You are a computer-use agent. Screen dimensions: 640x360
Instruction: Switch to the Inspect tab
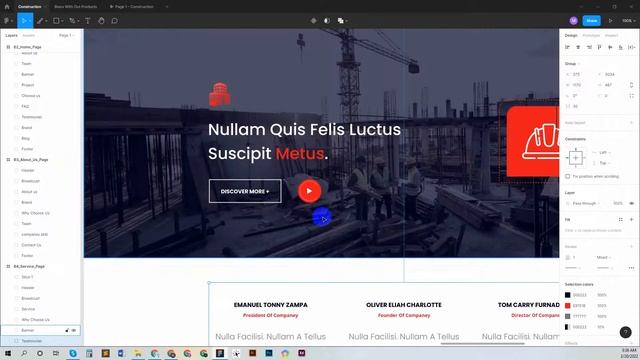pos(611,36)
